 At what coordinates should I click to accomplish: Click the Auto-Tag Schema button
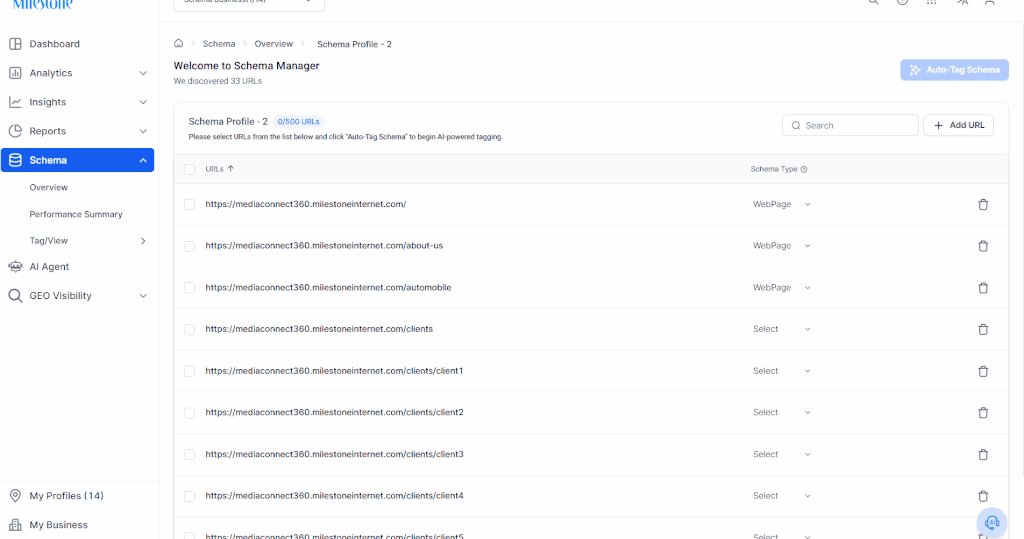pyautogui.click(x=954, y=70)
